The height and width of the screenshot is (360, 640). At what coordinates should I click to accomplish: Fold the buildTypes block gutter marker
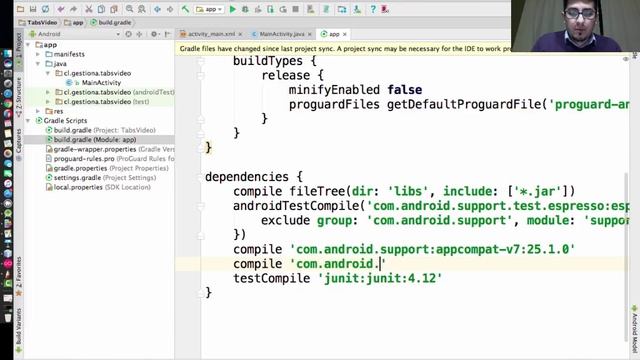click(x=200, y=62)
